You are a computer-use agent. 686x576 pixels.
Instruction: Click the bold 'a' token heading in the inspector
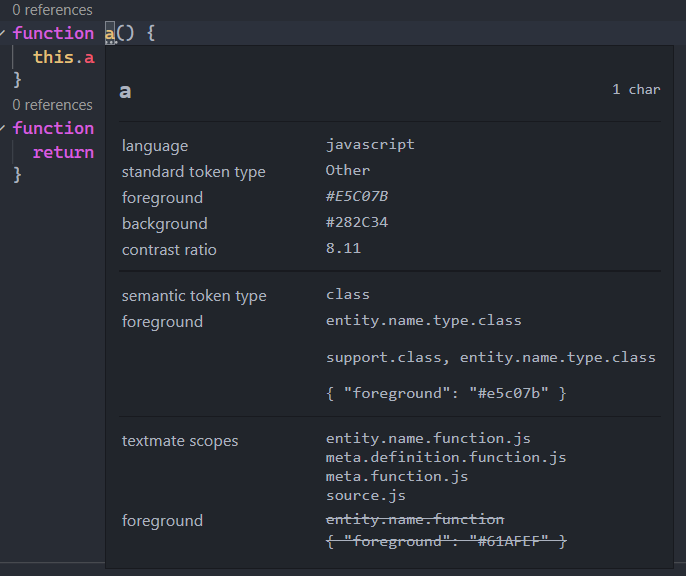125,91
